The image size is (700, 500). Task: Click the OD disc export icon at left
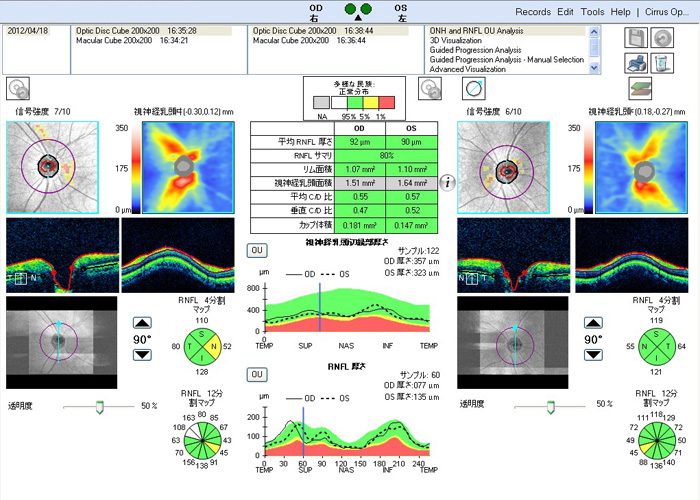click(x=18, y=88)
